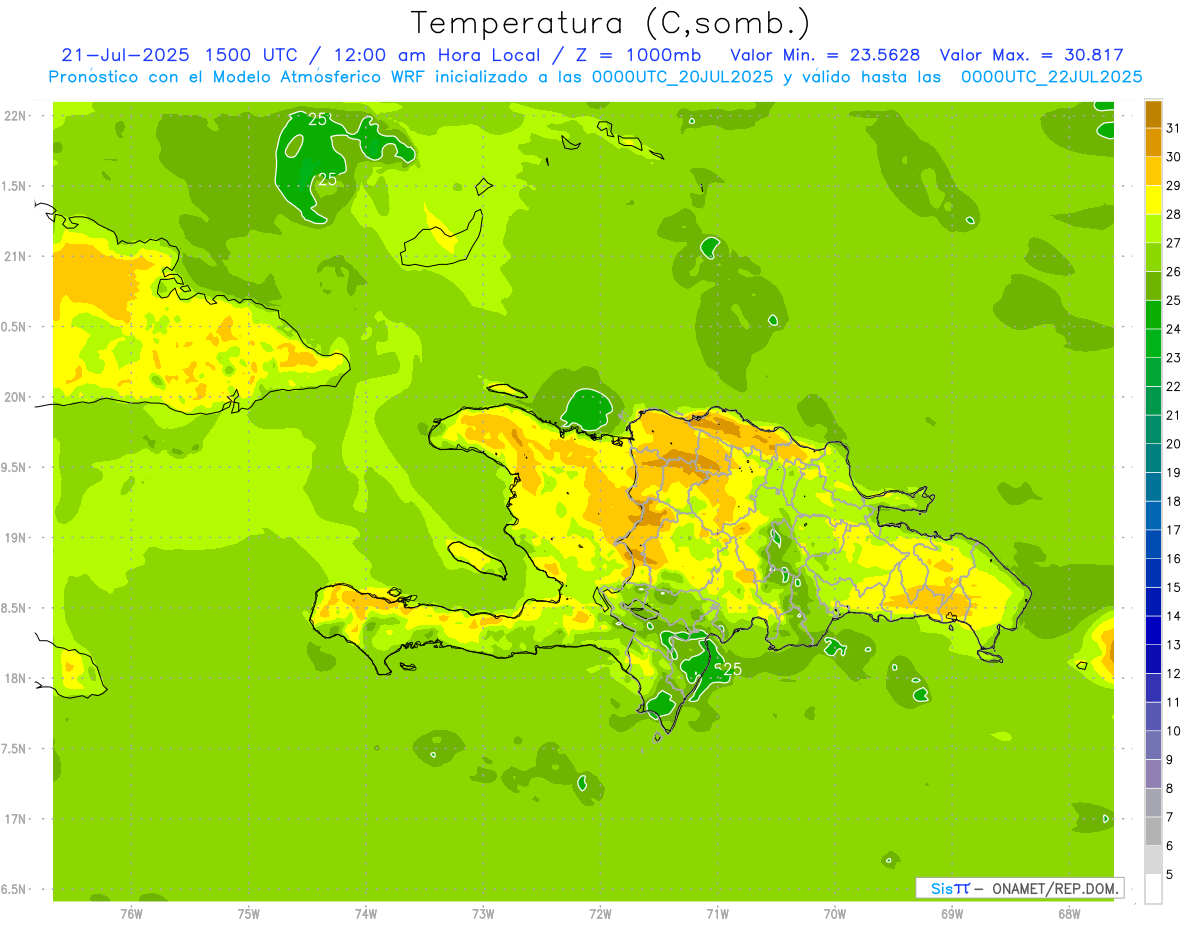Click the colorbar label '30'
1200x927 pixels.
1174,157
